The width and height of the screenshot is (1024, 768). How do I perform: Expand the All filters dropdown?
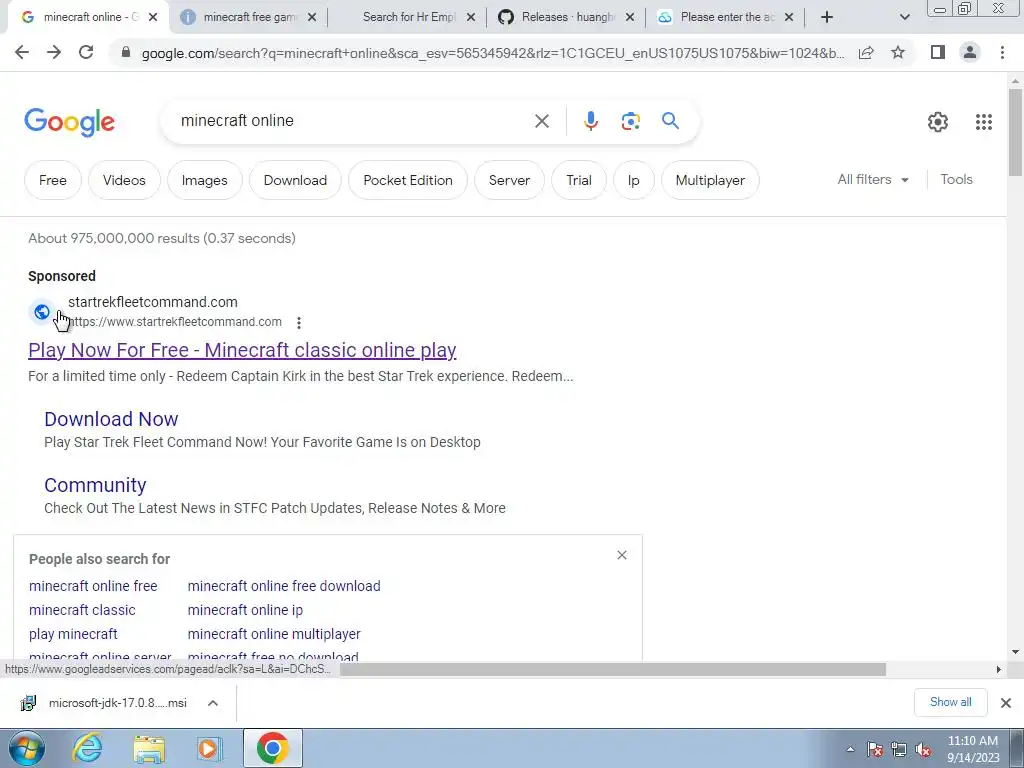[873, 180]
